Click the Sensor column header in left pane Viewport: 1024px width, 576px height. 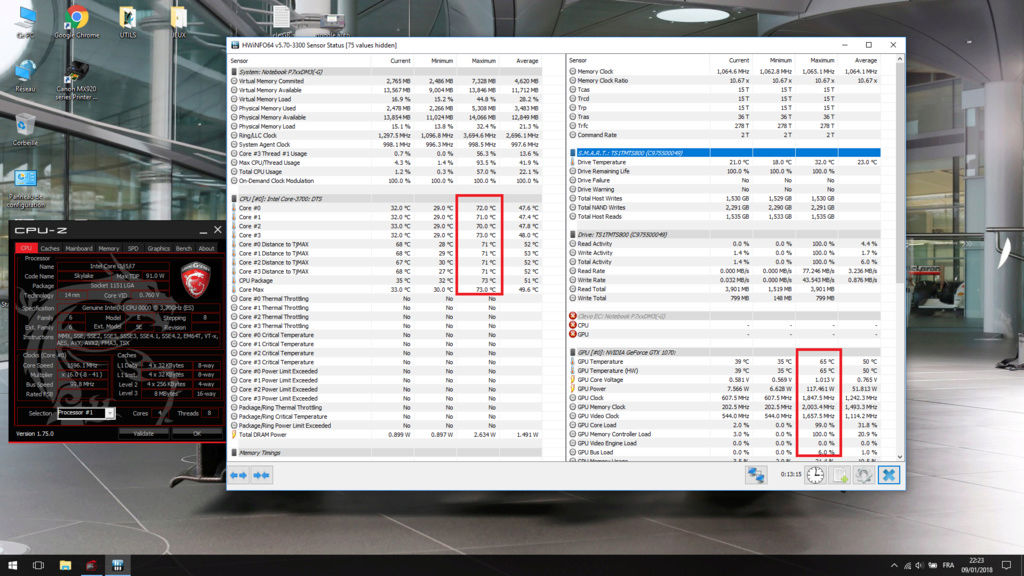click(x=240, y=61)
